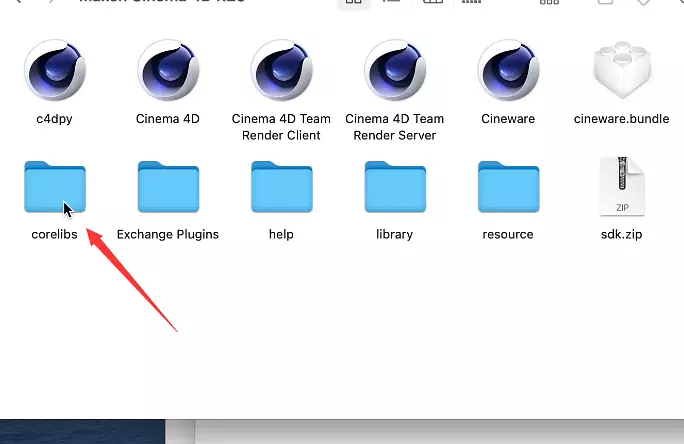The height and width of the screenshot is (444, 684).
Task: Launch the Cinema 4D application
Action: tap(168, 70)
